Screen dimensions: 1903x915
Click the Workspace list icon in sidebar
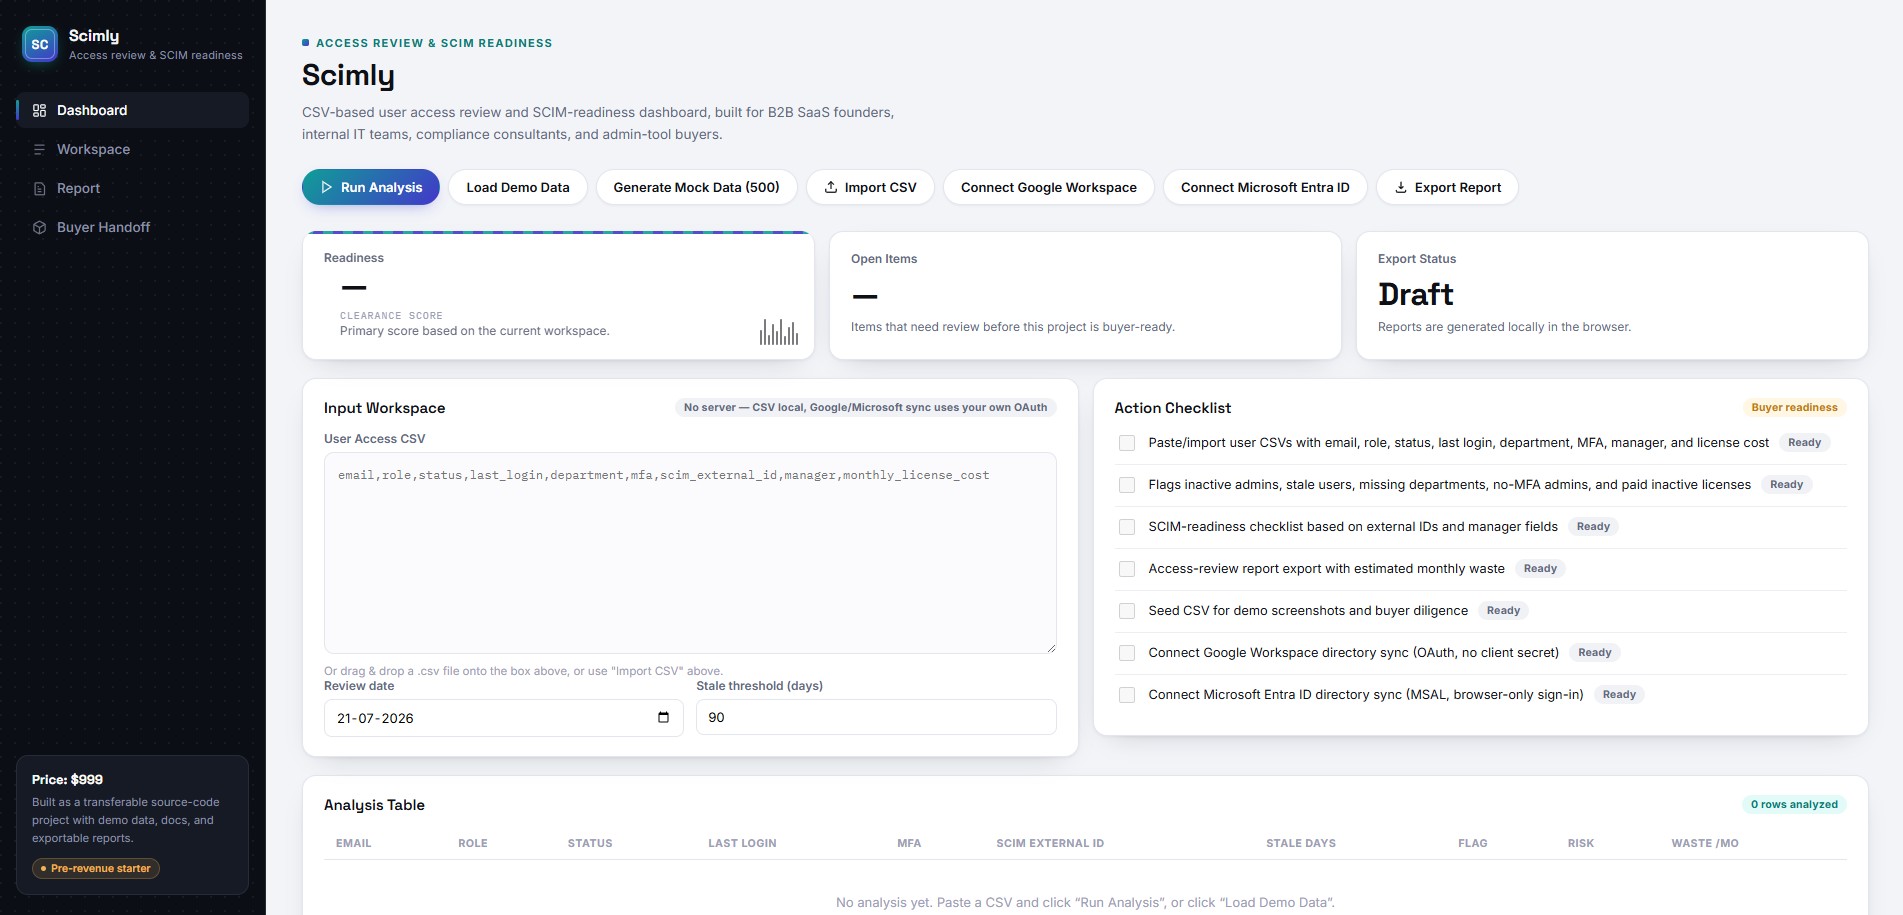tap(39, 150)
